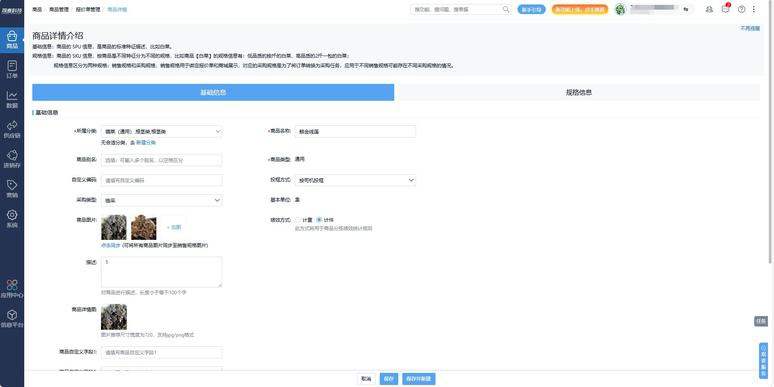Screen dimensions: 774x387
Task: Open the message notifications icon with red badge
Action: (x=725, y=9)
